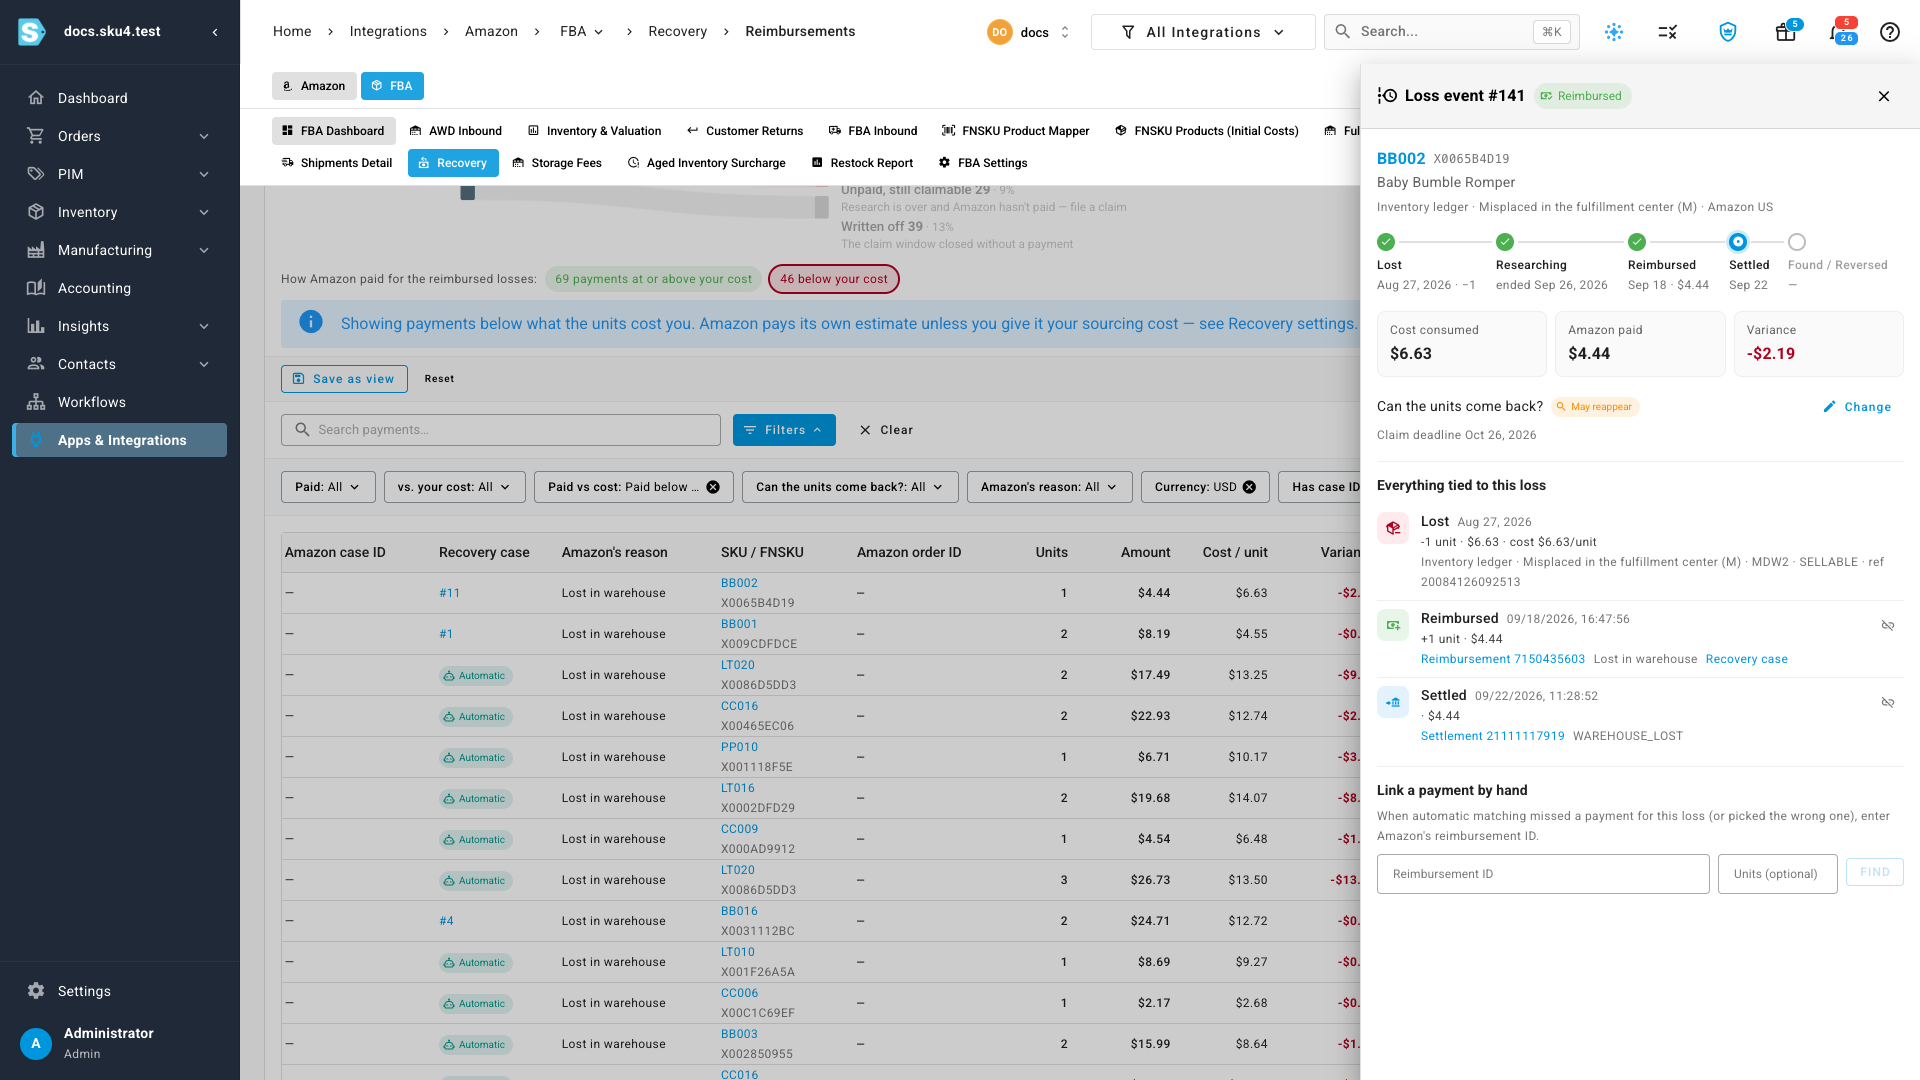Open the FBA Settings tab

(983, 163)
